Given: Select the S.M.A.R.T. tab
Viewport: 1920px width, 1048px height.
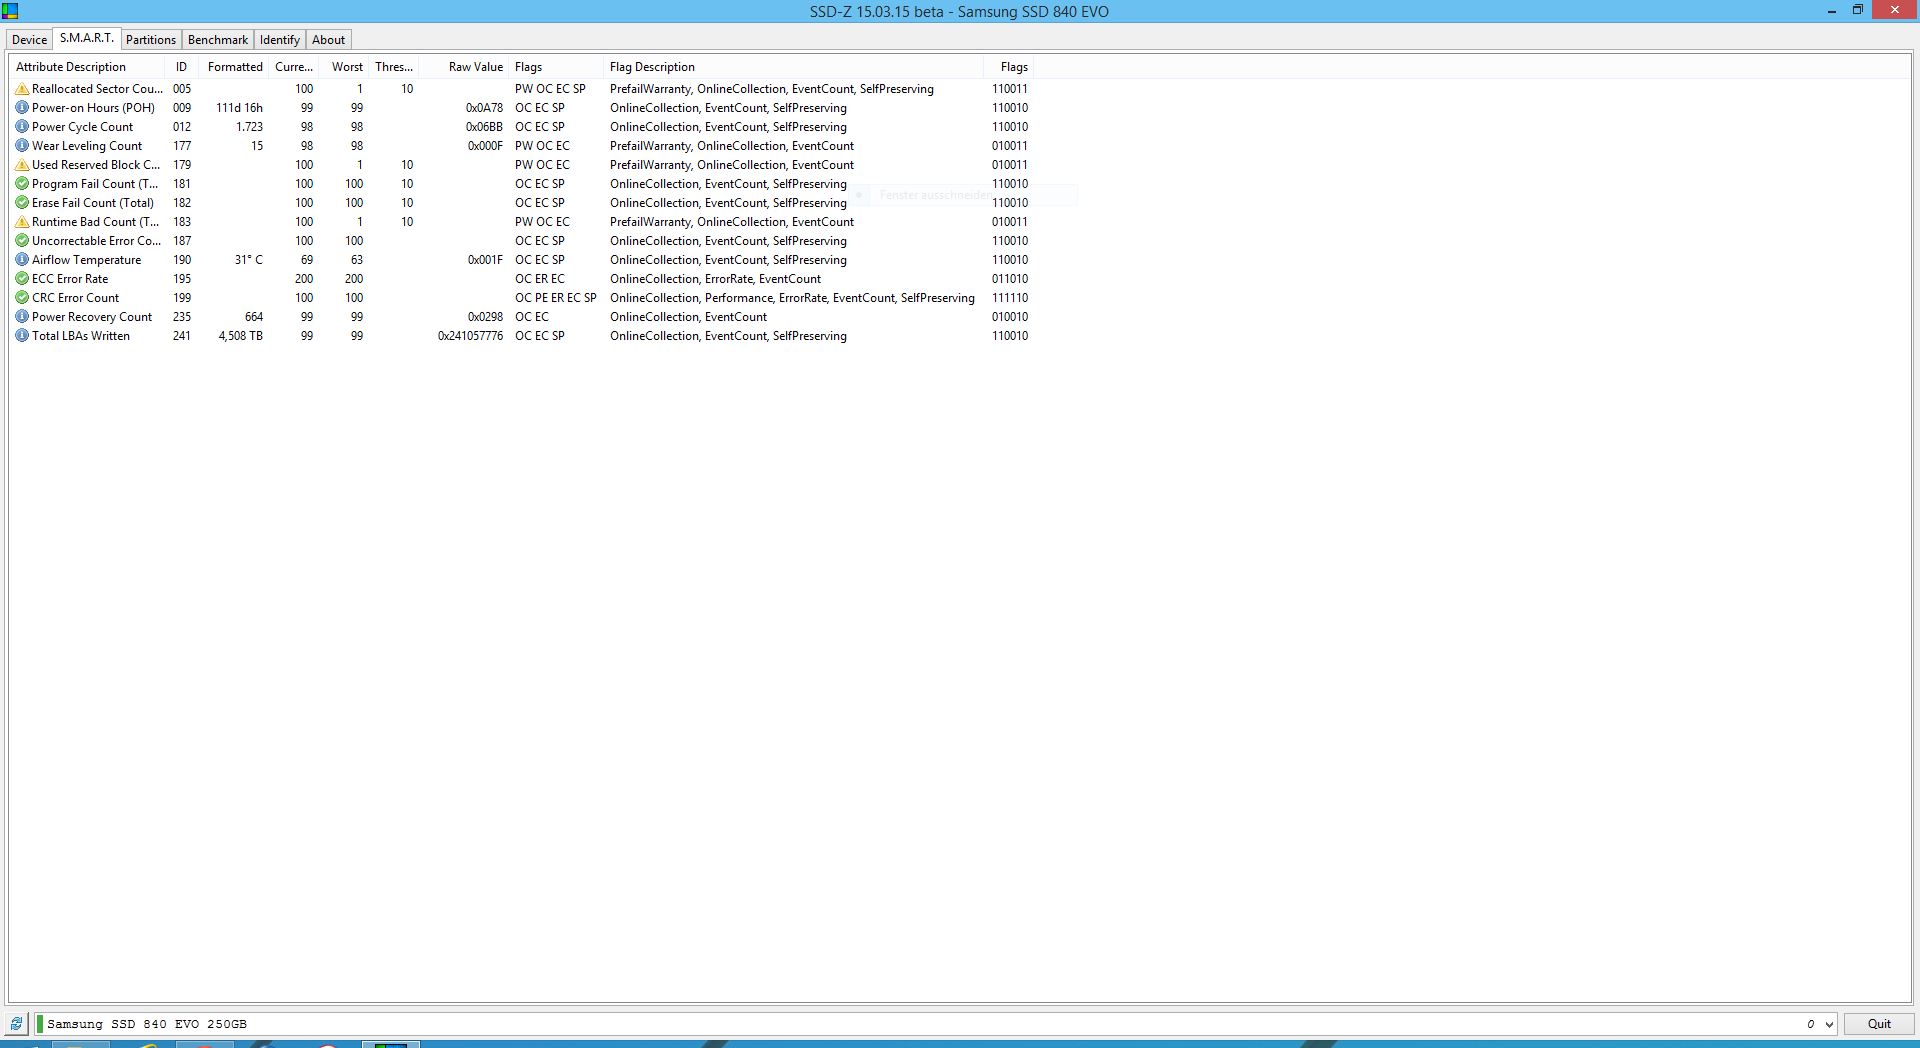Looking at the screenshot, I should click(x=87, y=38).
